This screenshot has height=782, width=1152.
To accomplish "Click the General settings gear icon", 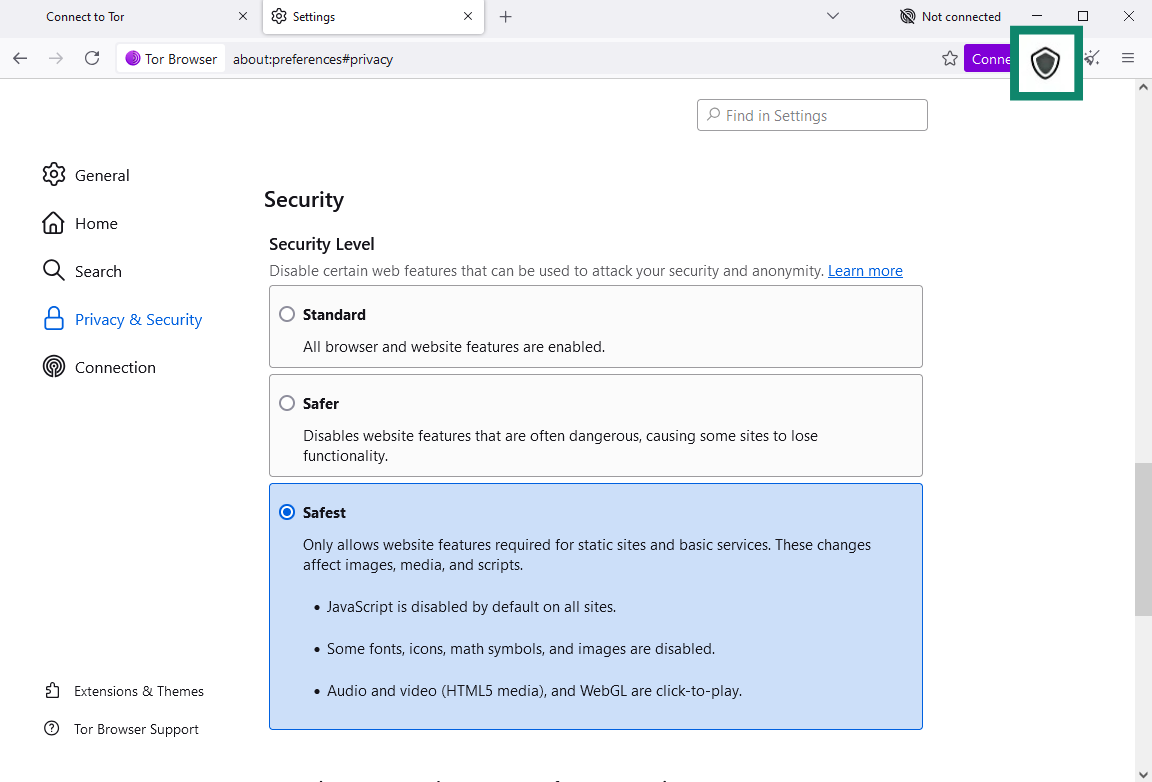I will (x=54, y=175).
